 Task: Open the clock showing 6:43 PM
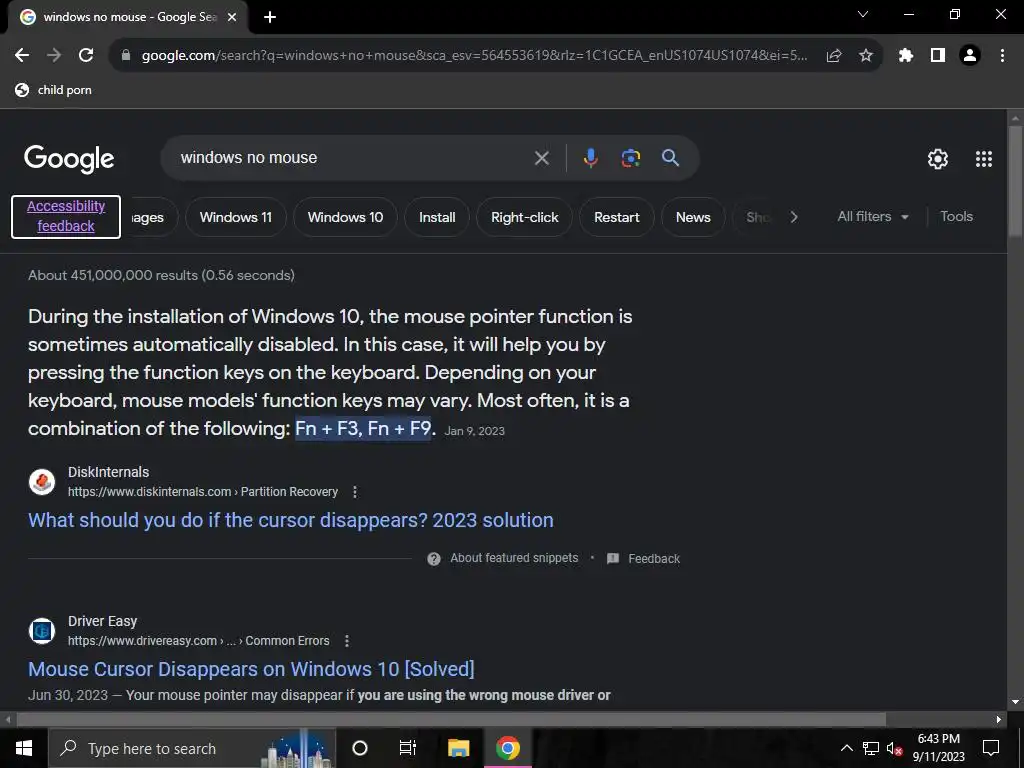point(938,748)
